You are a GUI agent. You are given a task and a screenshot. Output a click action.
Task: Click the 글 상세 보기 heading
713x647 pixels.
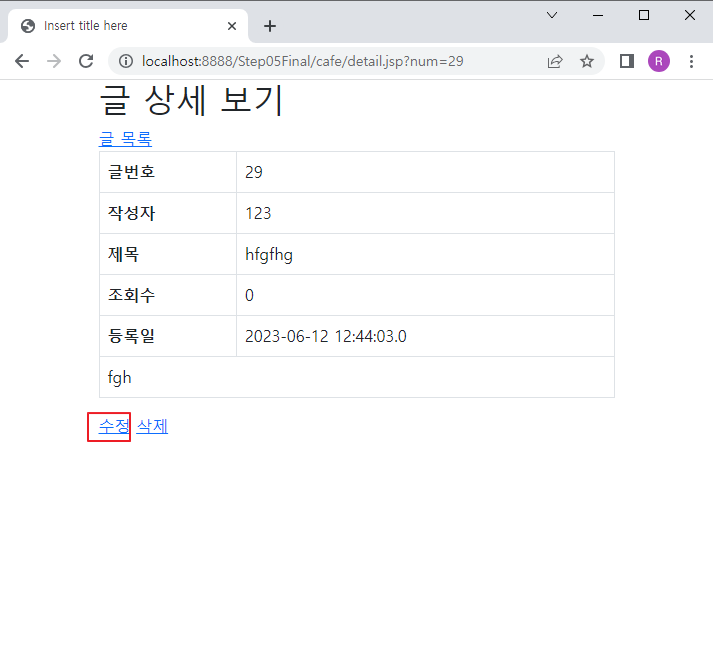point(191,100)
